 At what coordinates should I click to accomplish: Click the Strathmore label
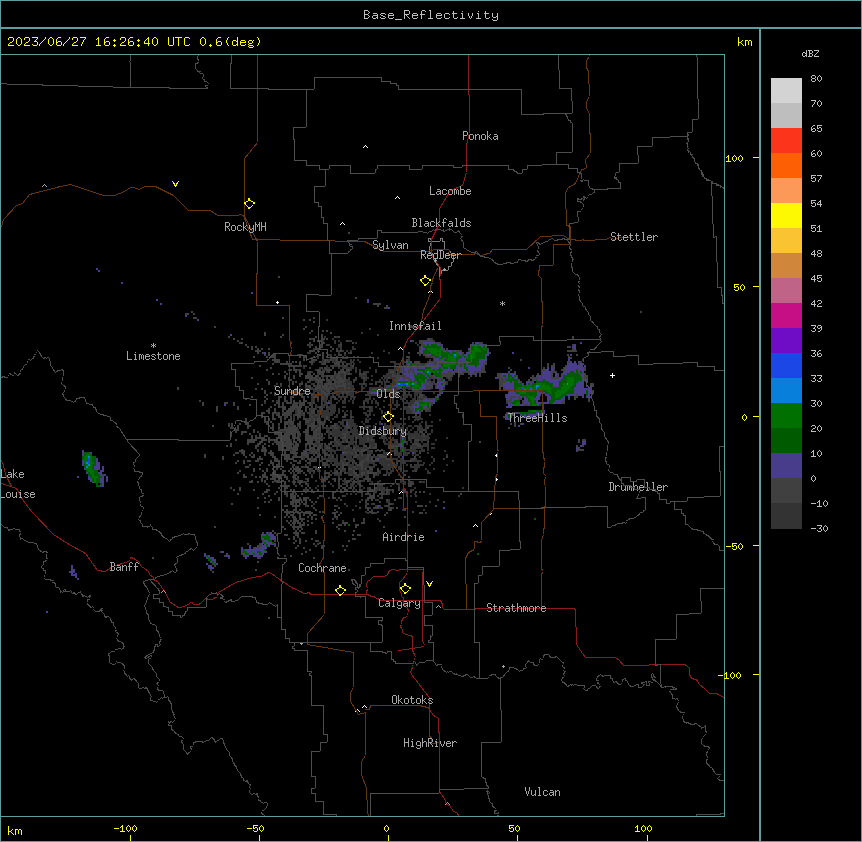click(516, 608)
